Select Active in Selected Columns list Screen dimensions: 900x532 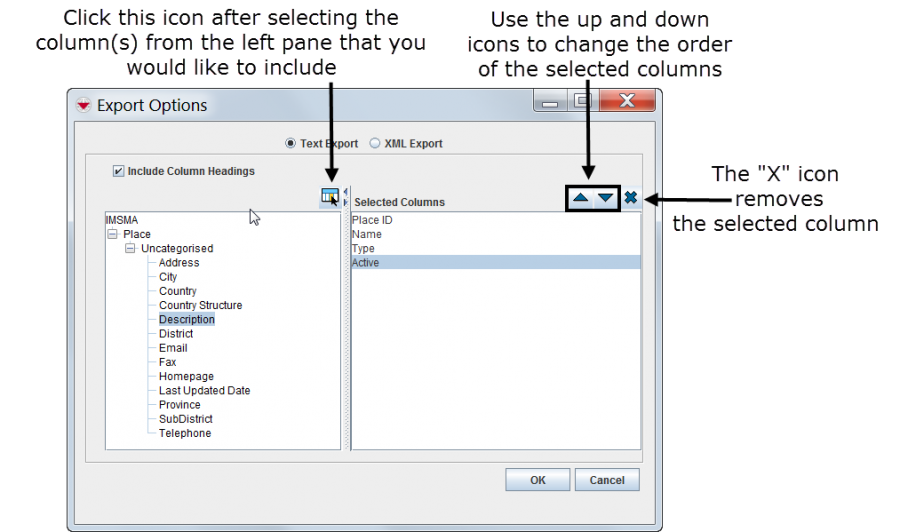pyautogui.click(x=365, y=262)
